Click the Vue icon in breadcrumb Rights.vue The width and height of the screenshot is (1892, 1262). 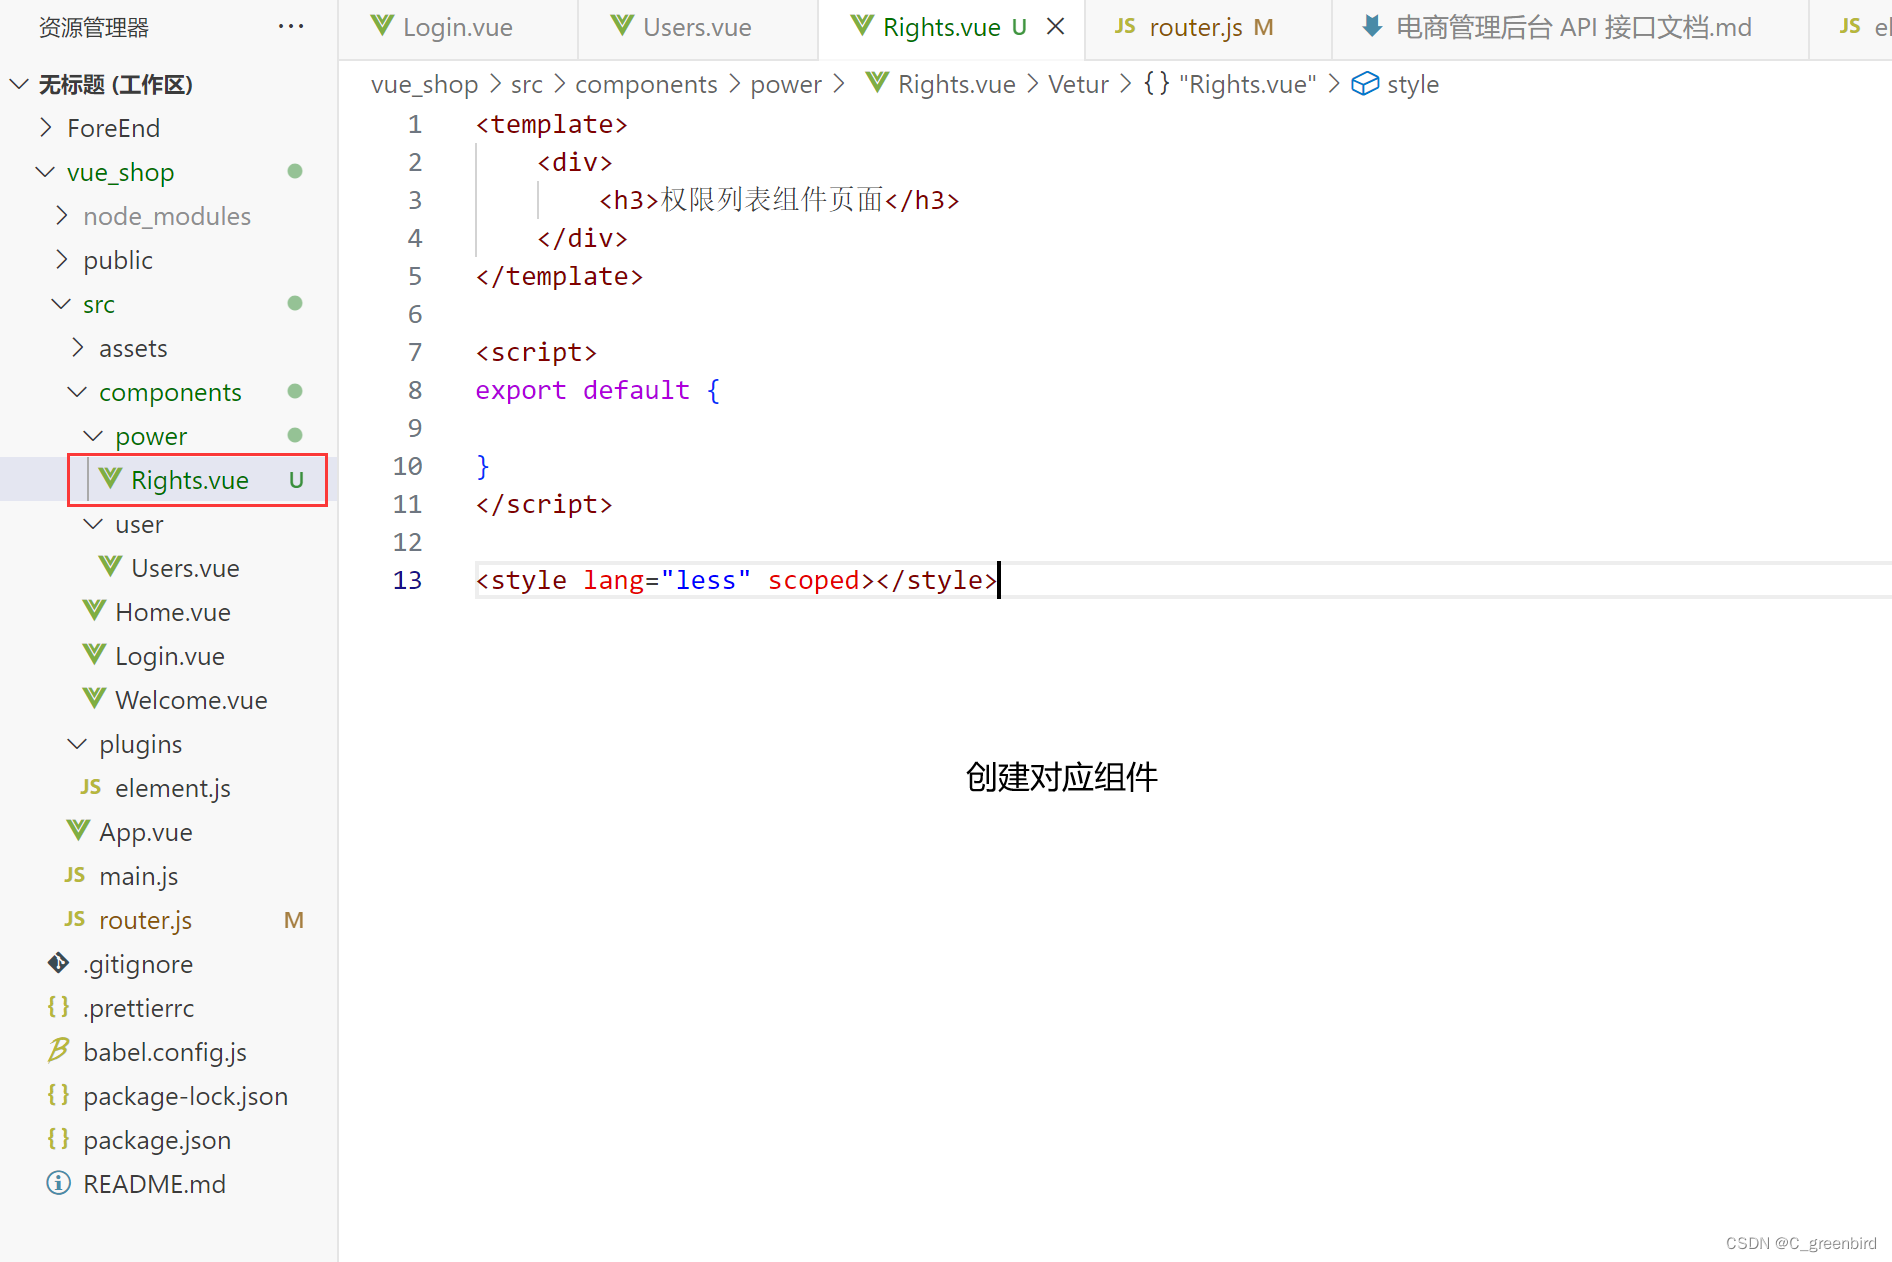click(877, 84)
